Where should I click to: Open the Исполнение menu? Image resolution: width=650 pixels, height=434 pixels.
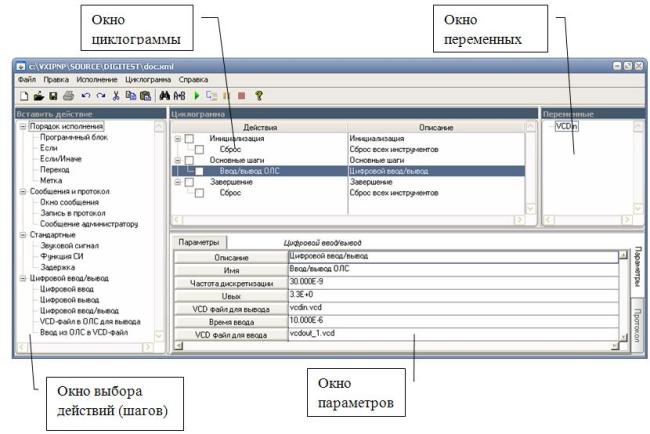(97, 79)
